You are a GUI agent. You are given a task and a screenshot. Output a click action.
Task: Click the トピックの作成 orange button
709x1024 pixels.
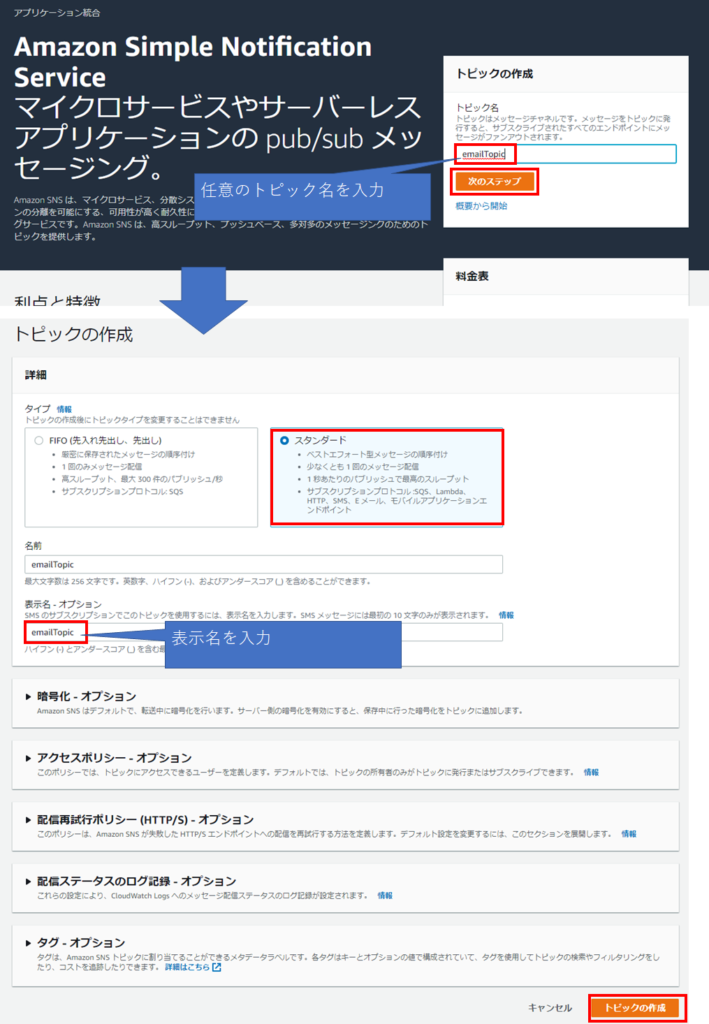[x=635, y=1008]
